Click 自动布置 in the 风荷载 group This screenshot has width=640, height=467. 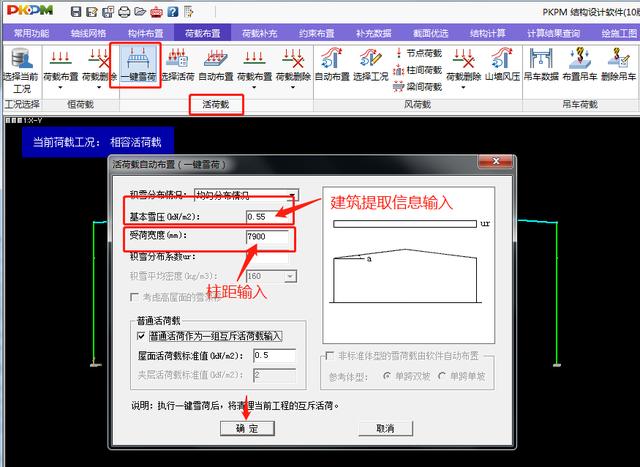(x=332, y=64)
